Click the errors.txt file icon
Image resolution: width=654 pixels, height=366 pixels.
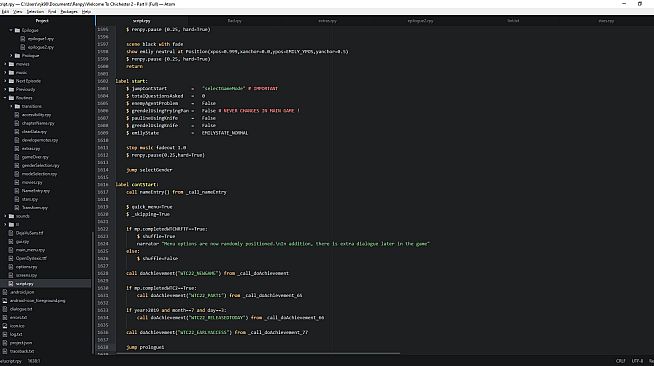pyautogui.click(x=5, y=317)
